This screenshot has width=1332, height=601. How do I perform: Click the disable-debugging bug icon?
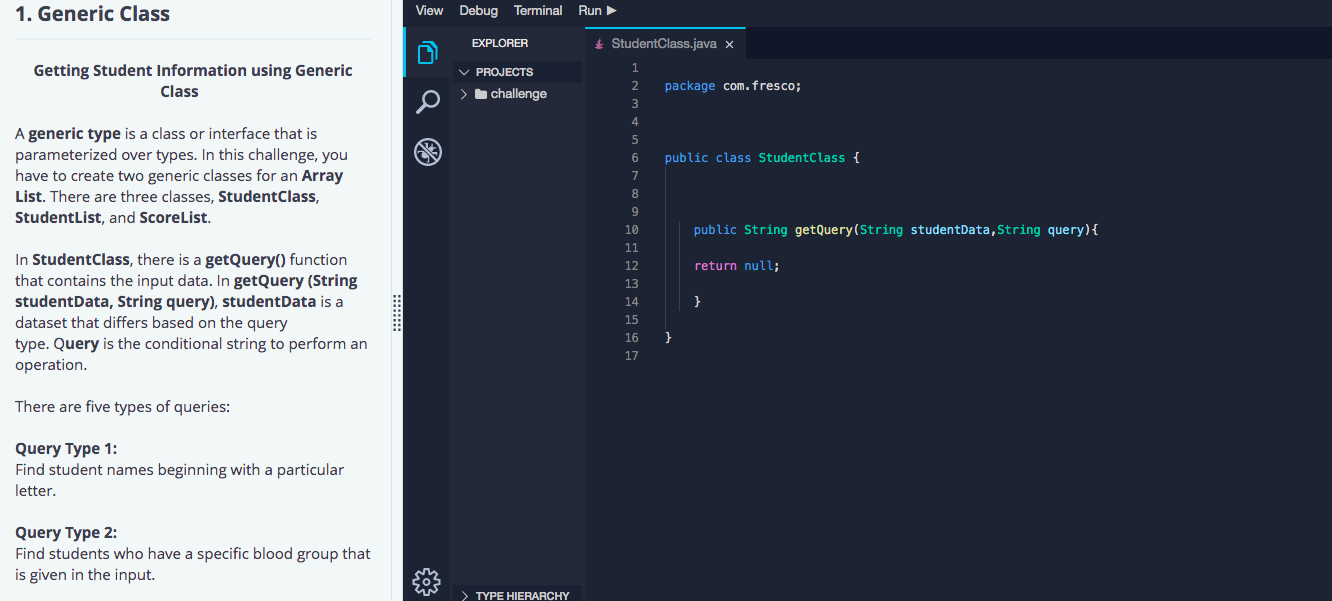(427, 151)
